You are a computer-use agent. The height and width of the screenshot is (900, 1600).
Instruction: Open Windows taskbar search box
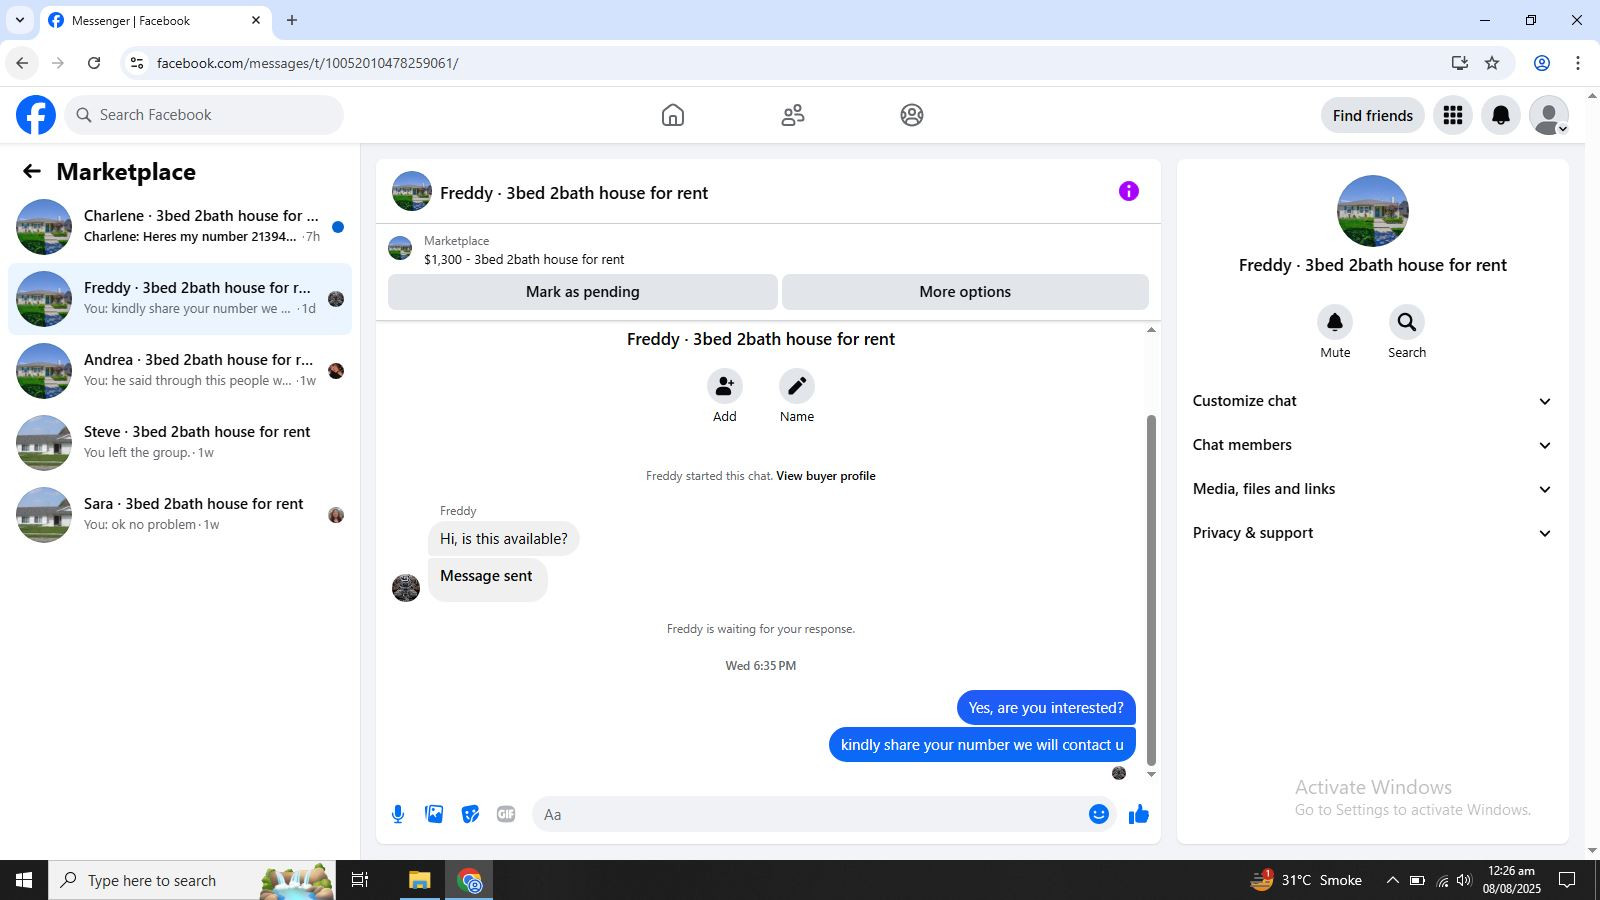click(x=192, y=880)
